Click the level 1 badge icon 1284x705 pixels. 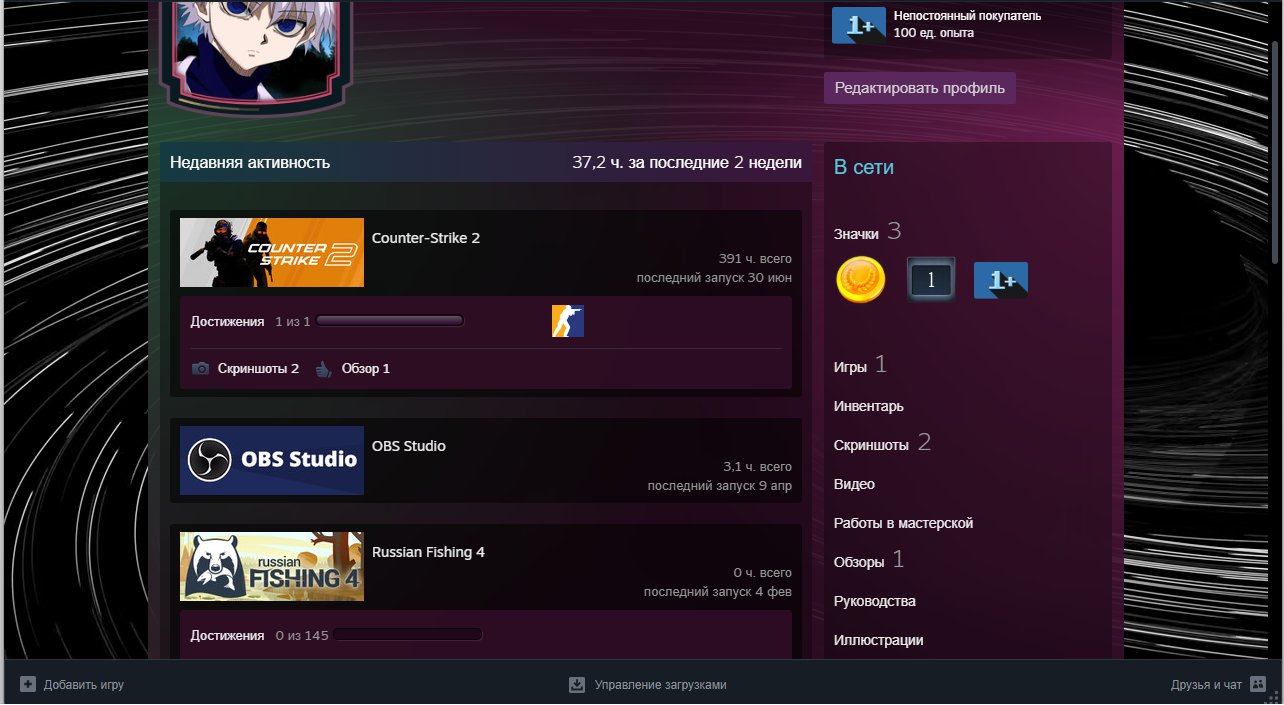click(931, 280)
